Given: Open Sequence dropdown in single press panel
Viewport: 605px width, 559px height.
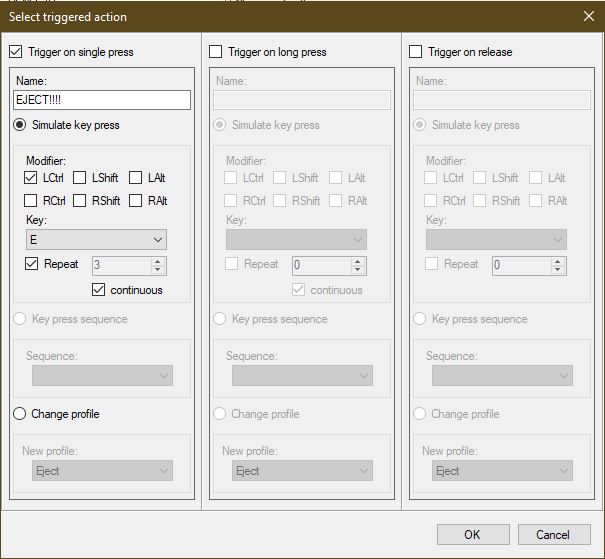Looking at the screenshot, I should (102, 375).
